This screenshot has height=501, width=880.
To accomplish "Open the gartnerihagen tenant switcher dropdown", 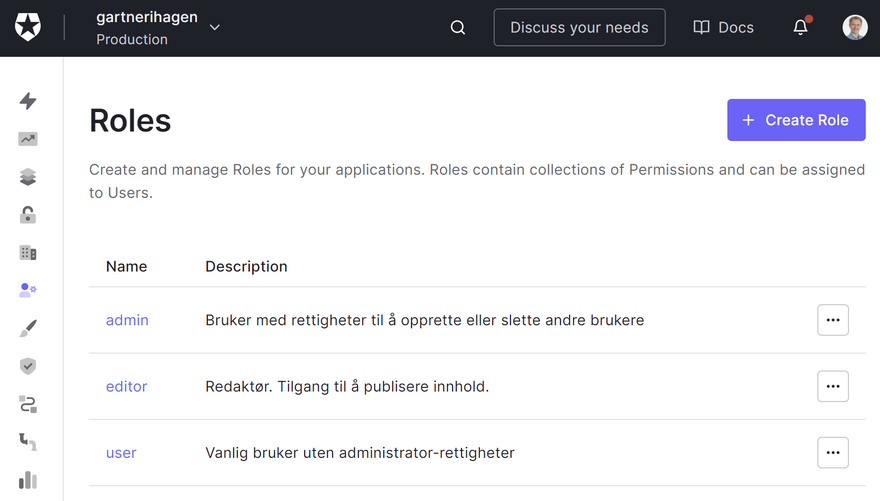I will pyautogui.click(x=158, y=28).
